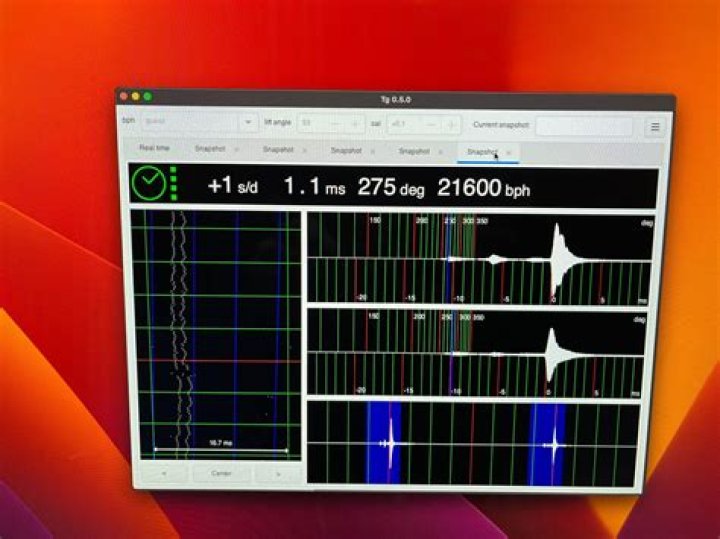The image size is (720, 539).
Task: Switch to the Real time tab
Action: [155, 149]
